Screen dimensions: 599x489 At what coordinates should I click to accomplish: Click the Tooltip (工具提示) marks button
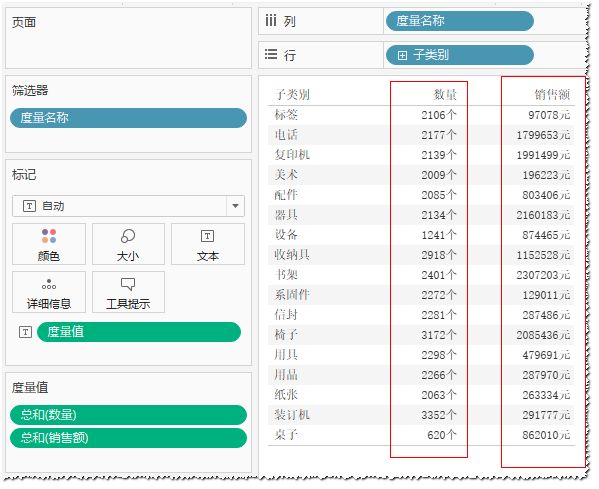coord(128,292)
